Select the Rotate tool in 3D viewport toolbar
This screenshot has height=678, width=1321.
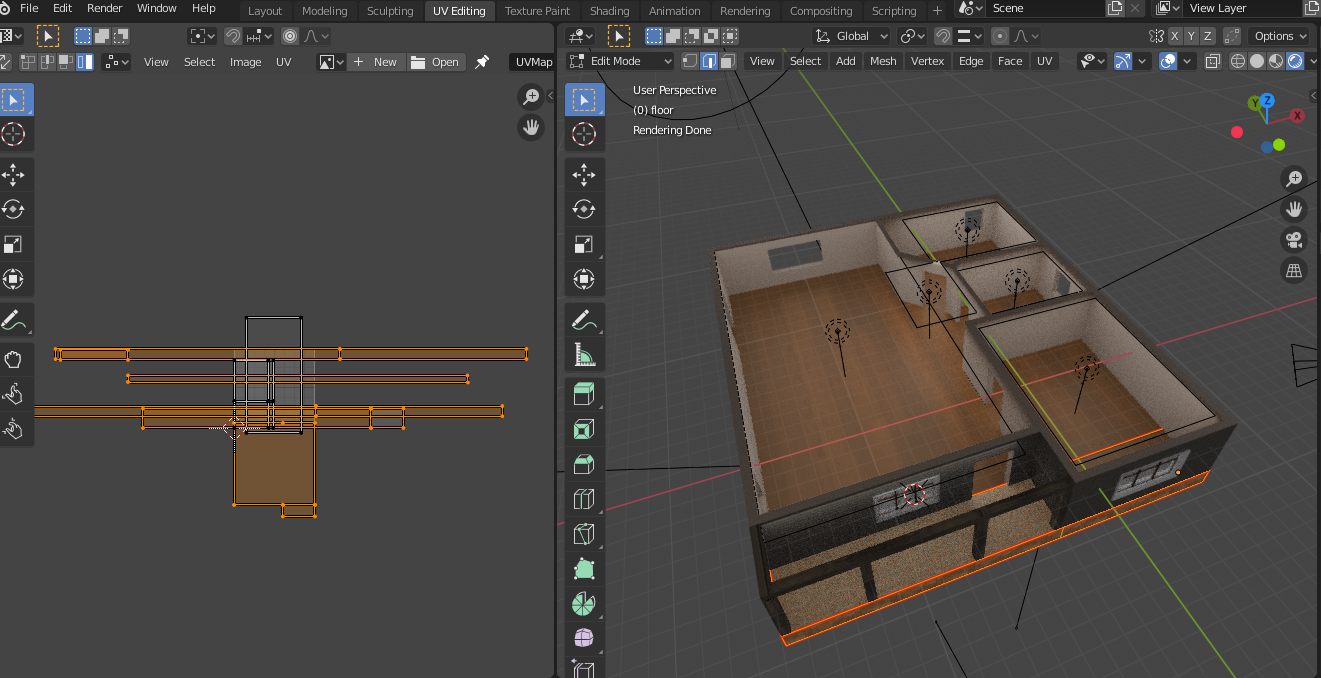tap(584, 209)
